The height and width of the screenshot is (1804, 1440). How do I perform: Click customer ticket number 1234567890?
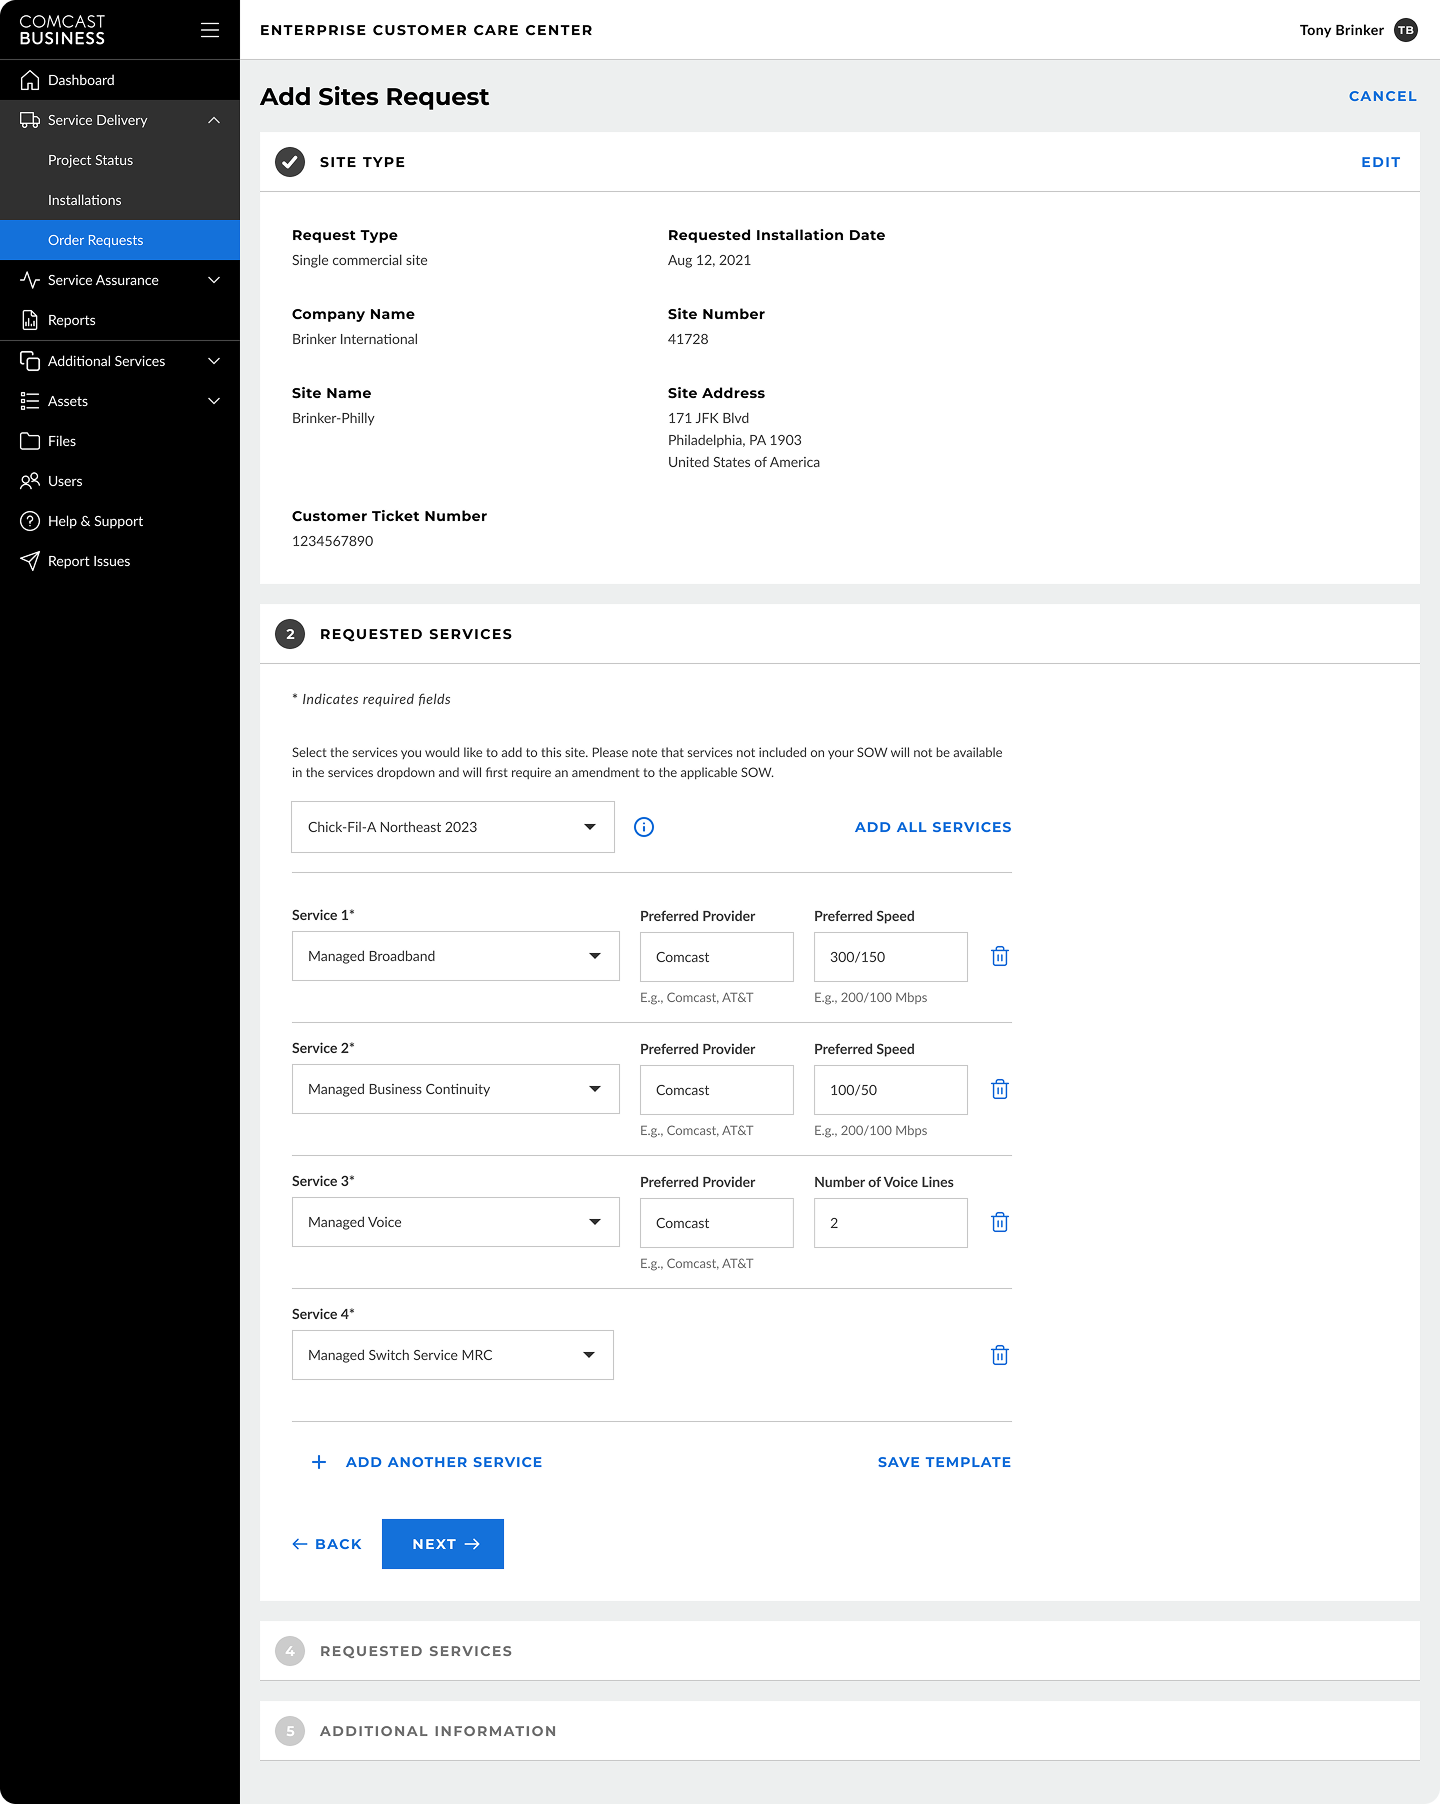coord(333,541)
